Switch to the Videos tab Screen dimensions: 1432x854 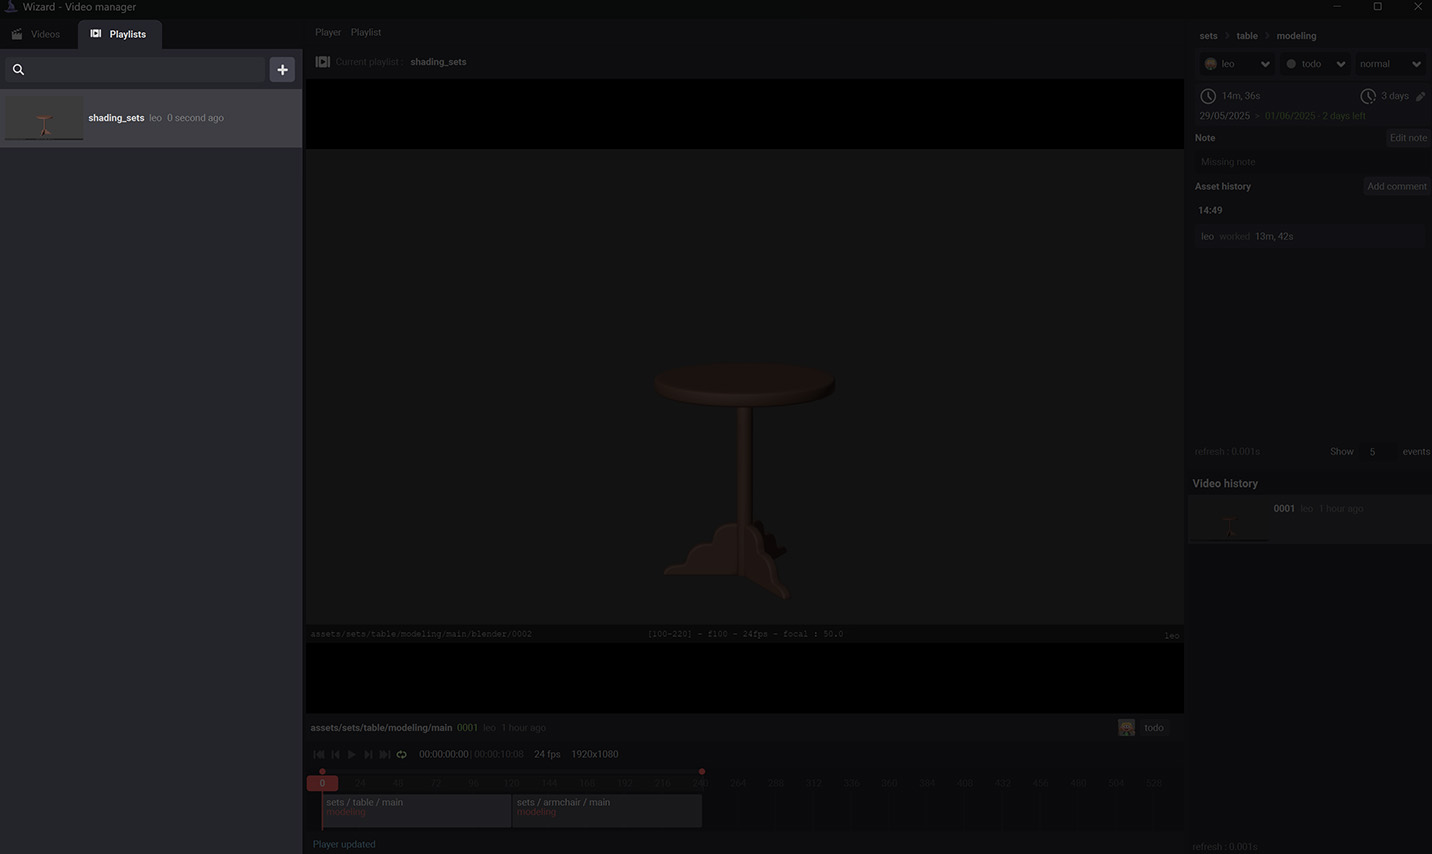pyautogui.click(x=37, y=34)
